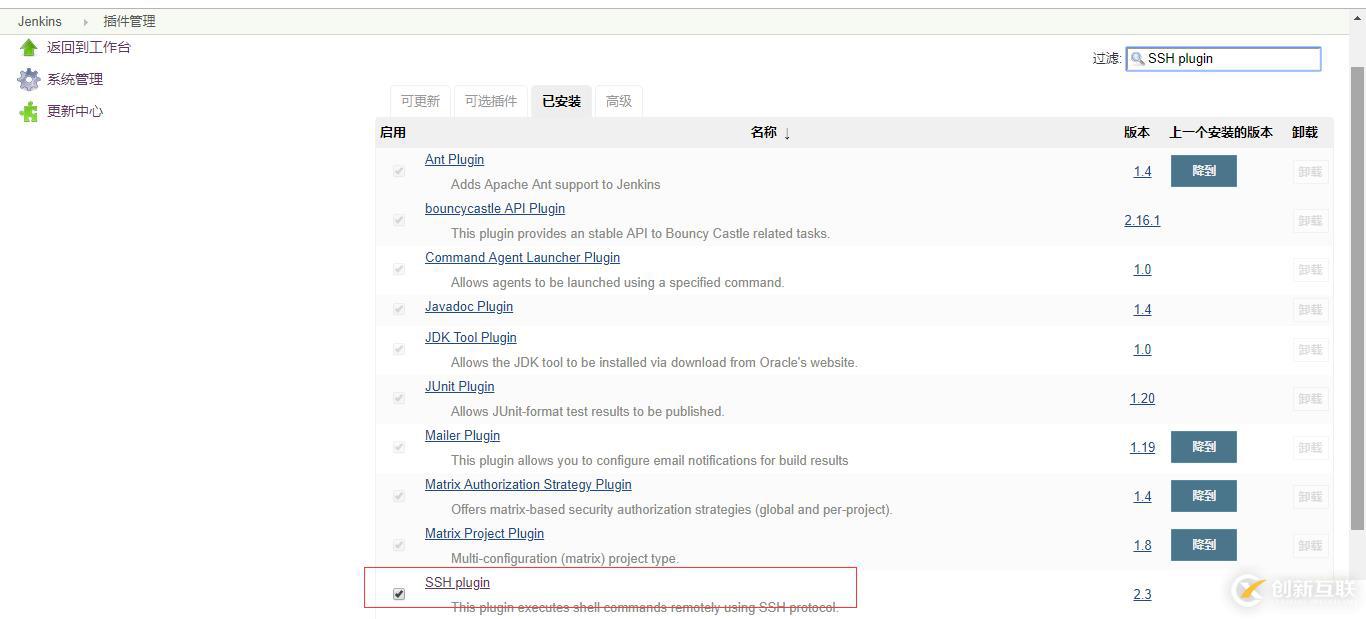The image size is (1366, 619).
Task: Uninstall the Matrix Authorization Strategy Plugin
Action: [x=1310, y=496]
